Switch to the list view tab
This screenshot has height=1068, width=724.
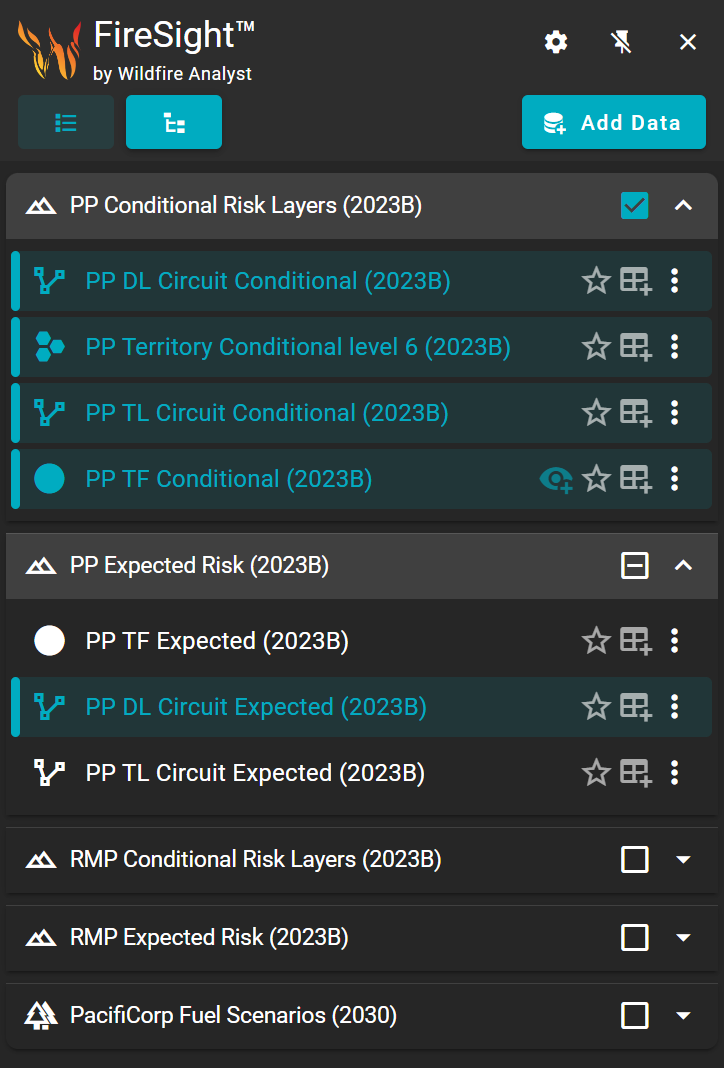tap(66, 123)
